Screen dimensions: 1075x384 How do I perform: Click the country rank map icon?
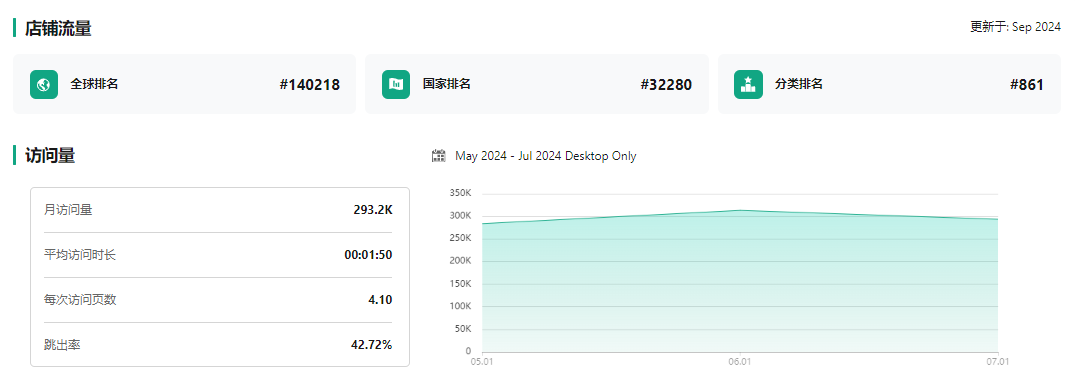(396, 84)
